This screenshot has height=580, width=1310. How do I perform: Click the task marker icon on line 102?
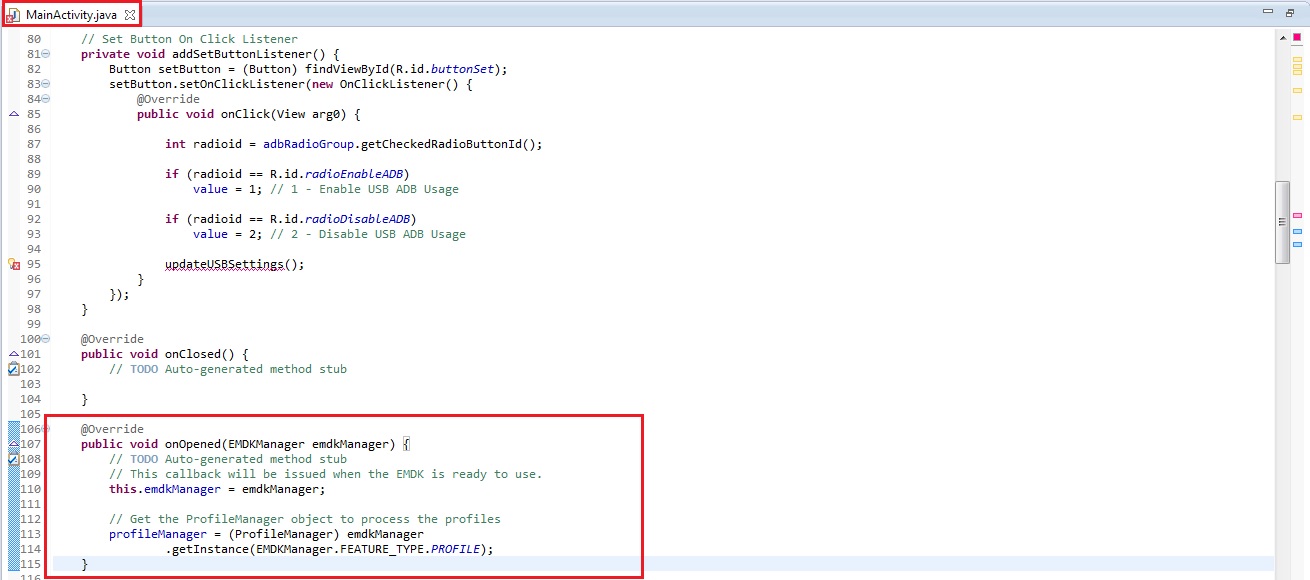pyautogui.click(x=14, y=369)
